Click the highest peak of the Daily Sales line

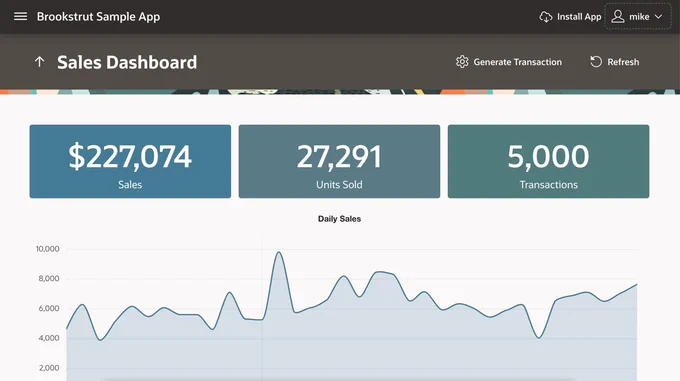pos(278,252)
